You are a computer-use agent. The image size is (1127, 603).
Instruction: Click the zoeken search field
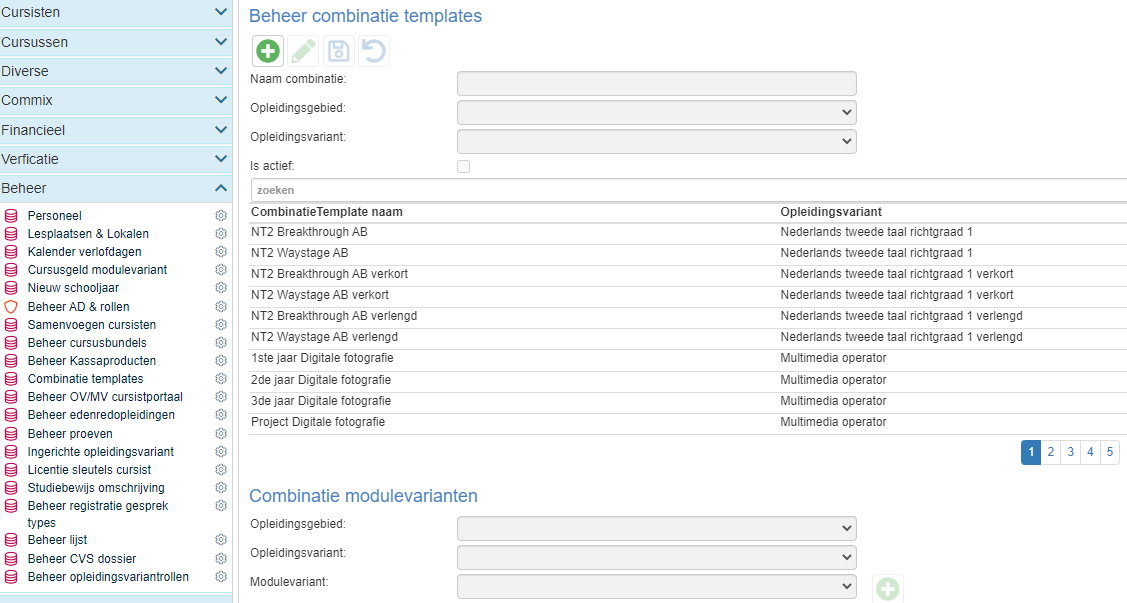689,190
